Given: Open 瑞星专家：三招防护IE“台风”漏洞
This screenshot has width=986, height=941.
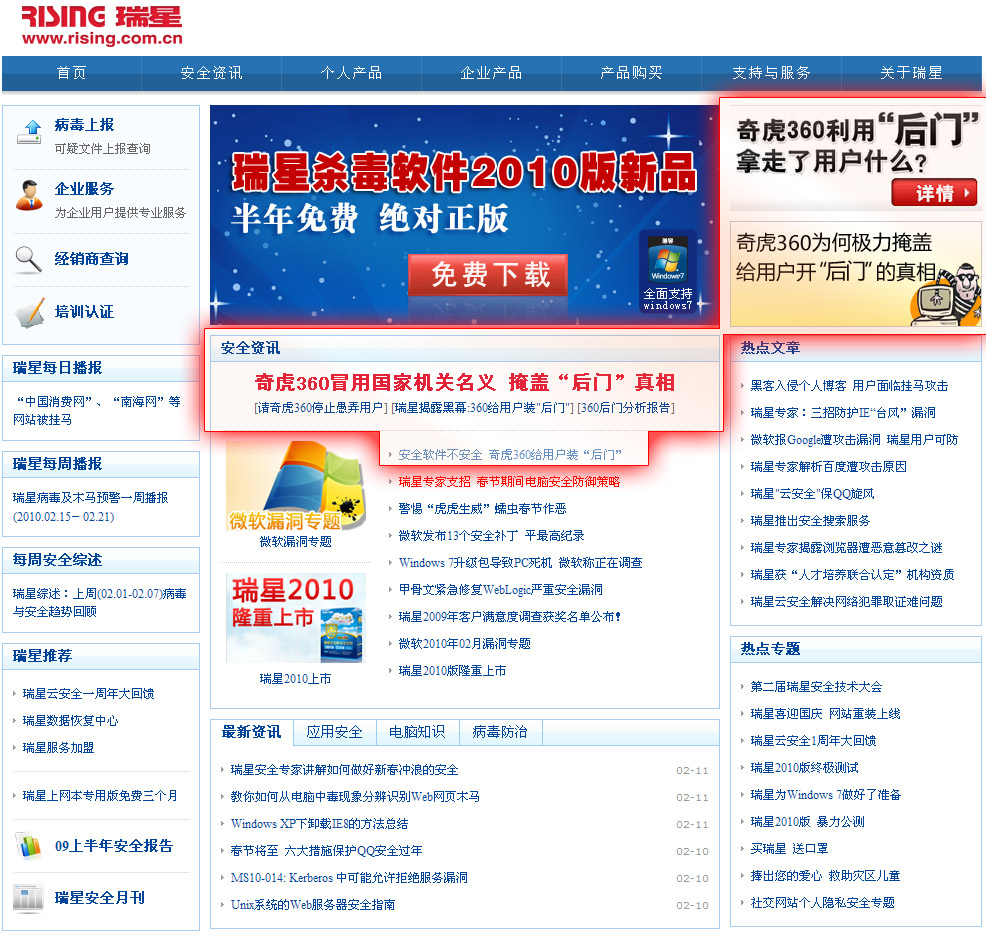Looking at the screenshot, I should (x=843, y=413).
